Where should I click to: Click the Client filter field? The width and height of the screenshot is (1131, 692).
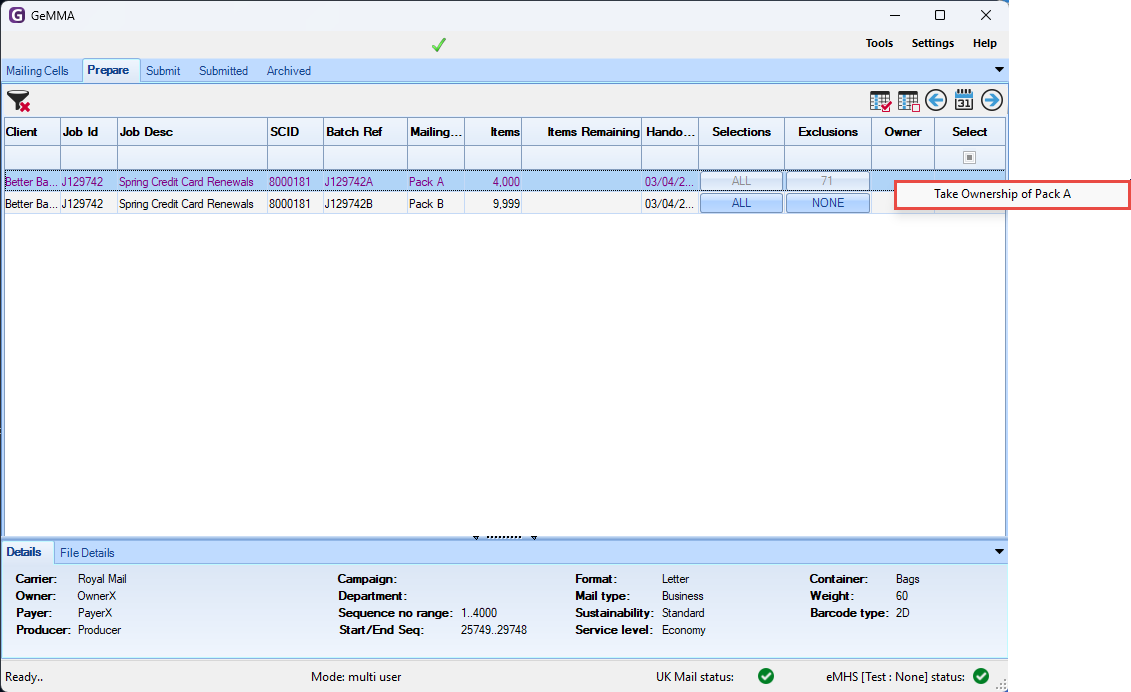tap(32, 157)
